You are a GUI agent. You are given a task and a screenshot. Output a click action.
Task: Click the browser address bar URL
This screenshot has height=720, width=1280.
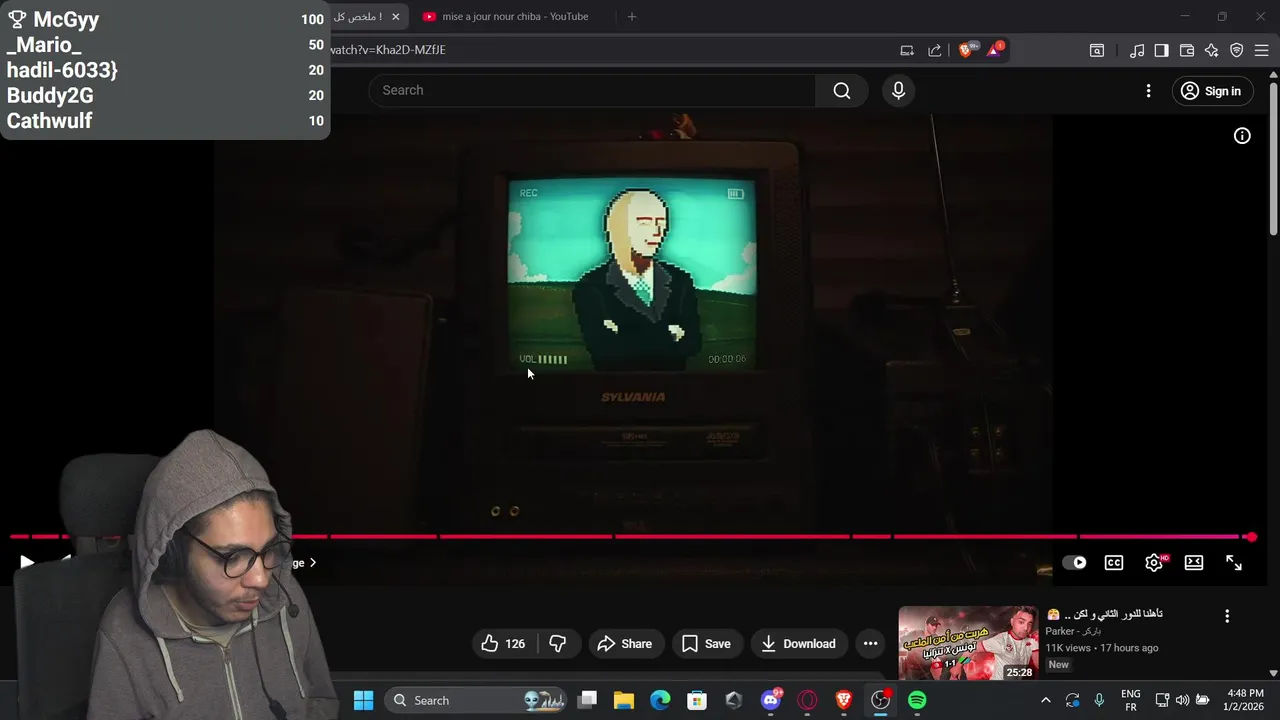(388, 50)
